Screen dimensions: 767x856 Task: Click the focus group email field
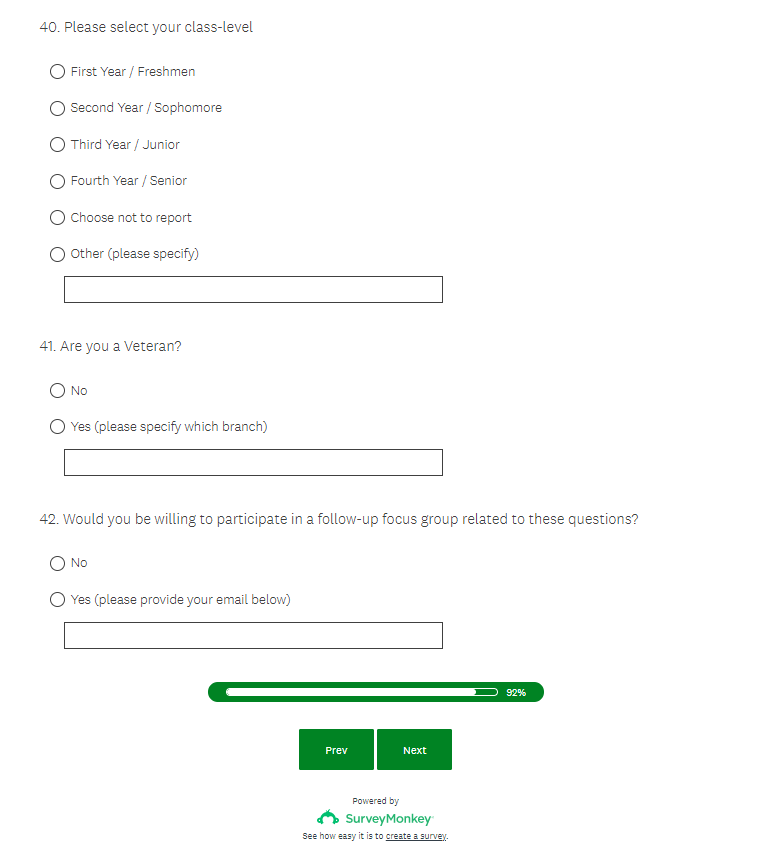point(253,636)
